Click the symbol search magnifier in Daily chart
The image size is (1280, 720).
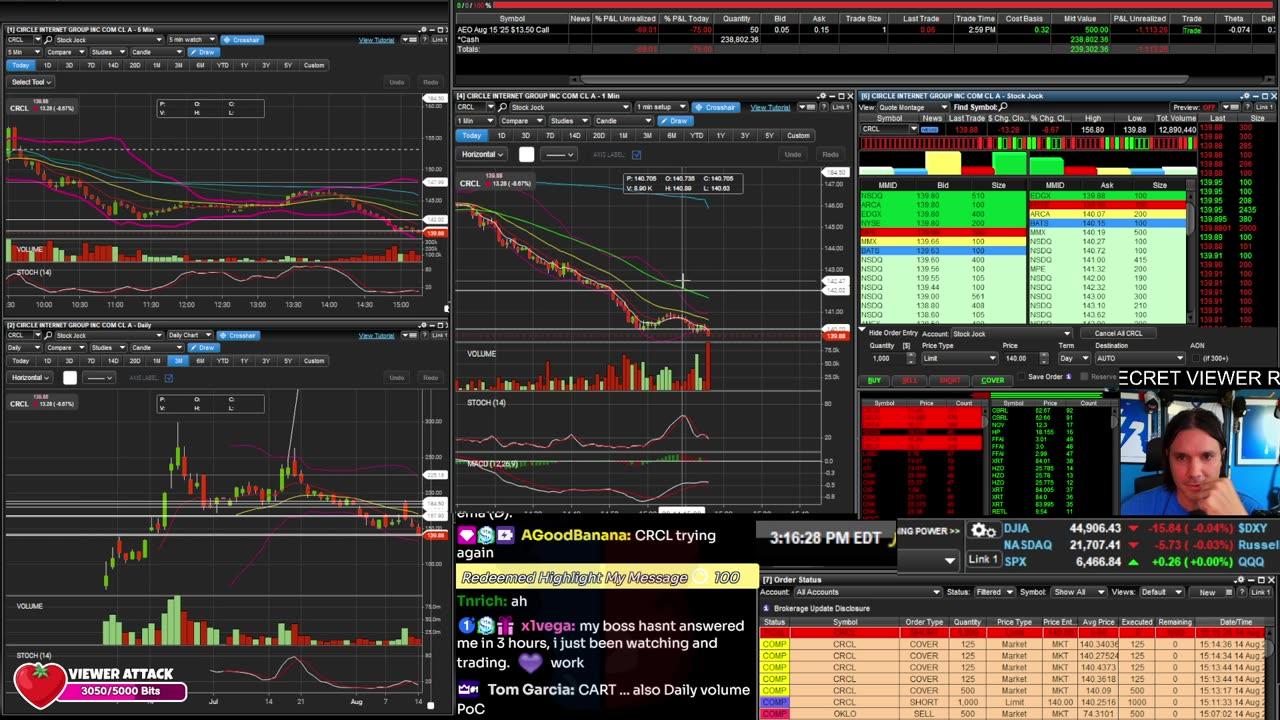coord(48,335)
